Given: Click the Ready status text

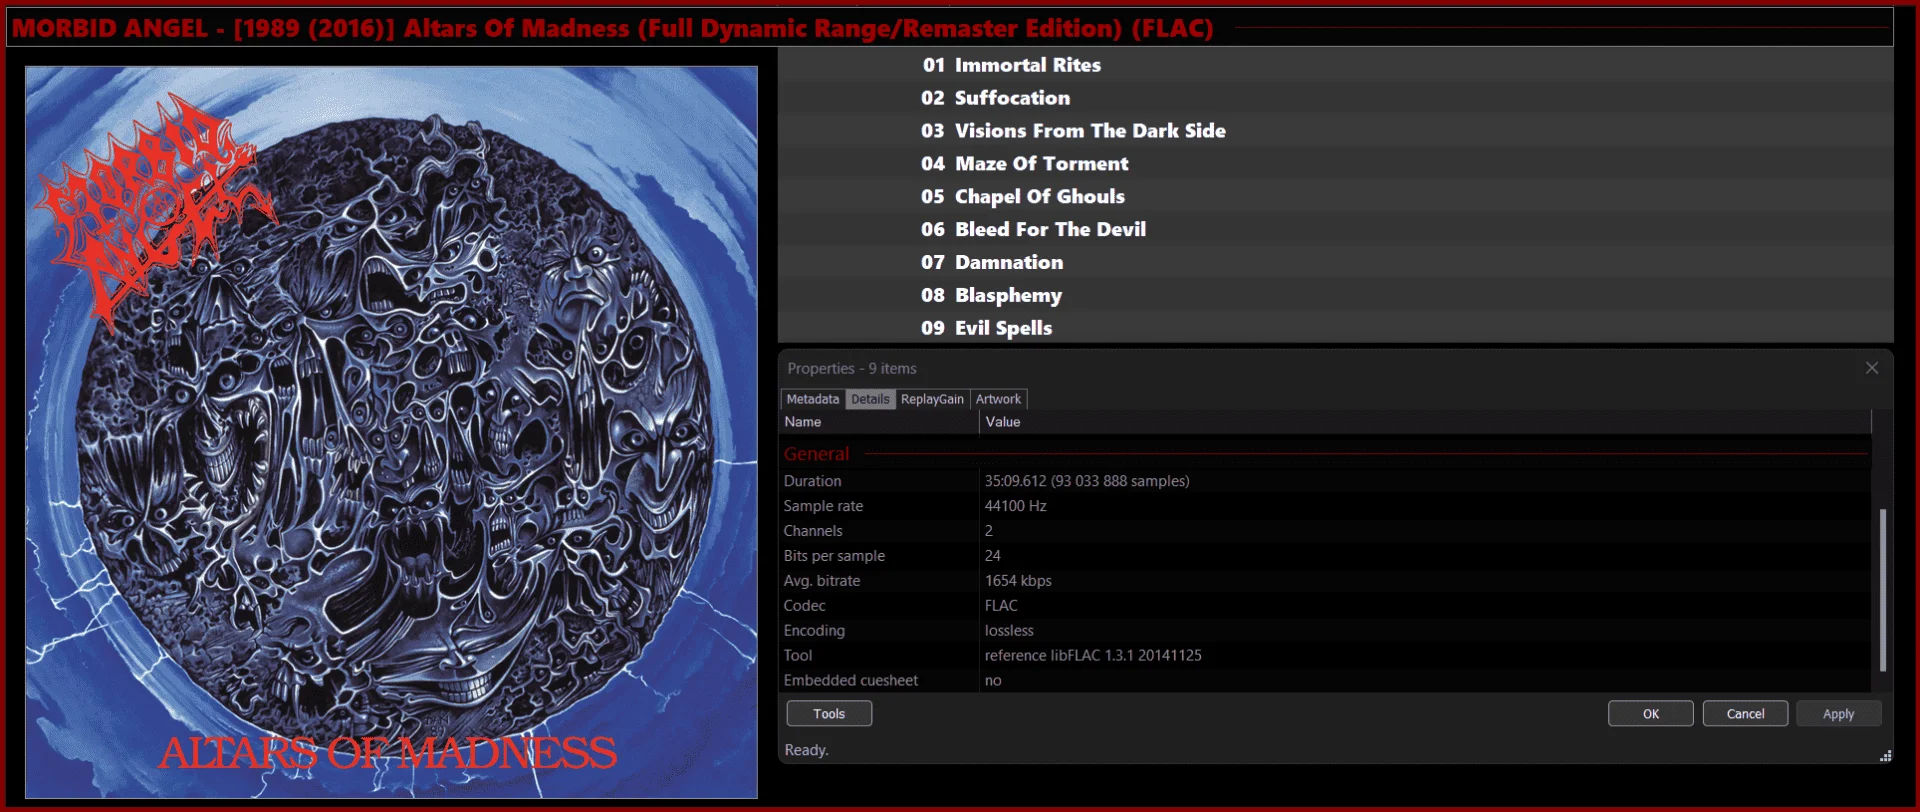Looking at the screenshot, I should 806,750.
